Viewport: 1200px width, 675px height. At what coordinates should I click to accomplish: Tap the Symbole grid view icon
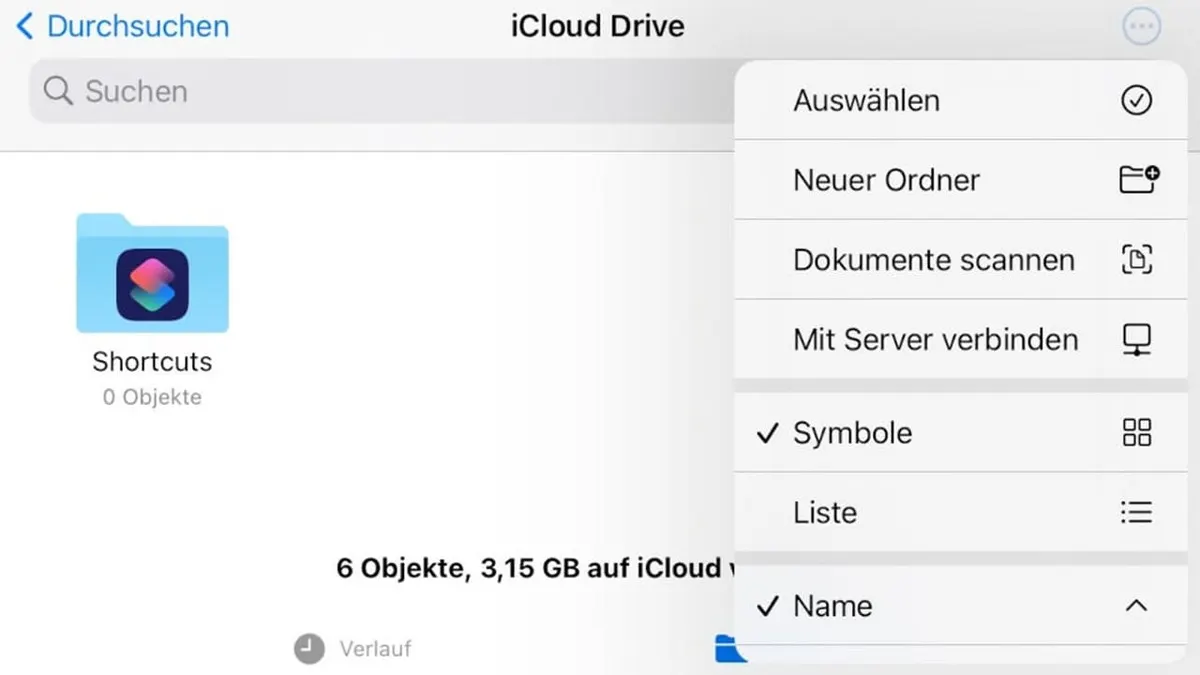pos(1136,432)
